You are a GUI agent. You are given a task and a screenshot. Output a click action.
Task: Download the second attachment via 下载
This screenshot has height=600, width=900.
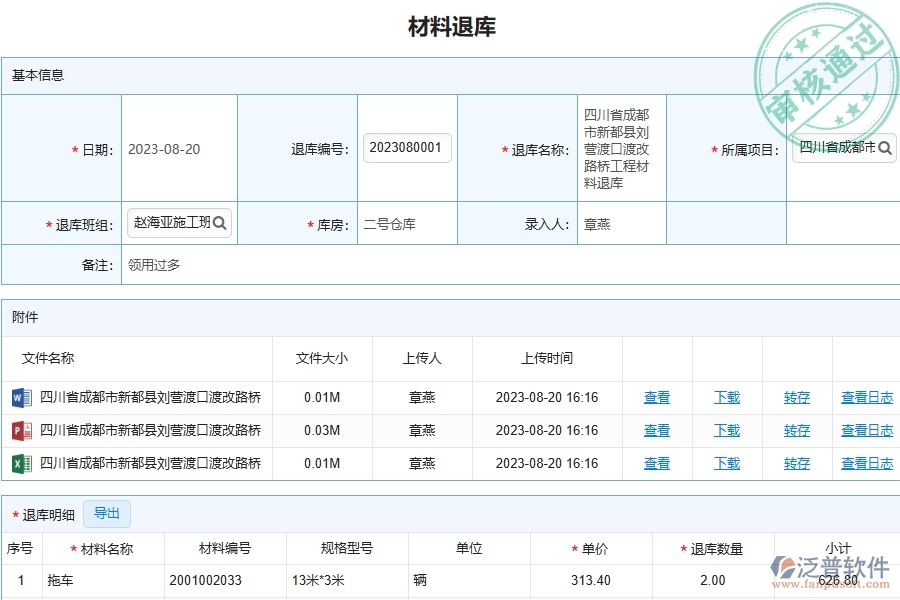tap(726, 430)
